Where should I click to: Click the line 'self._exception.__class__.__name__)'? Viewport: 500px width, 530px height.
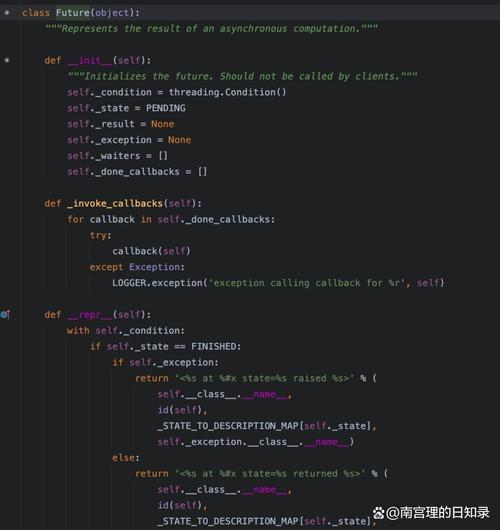coord(256,442)
